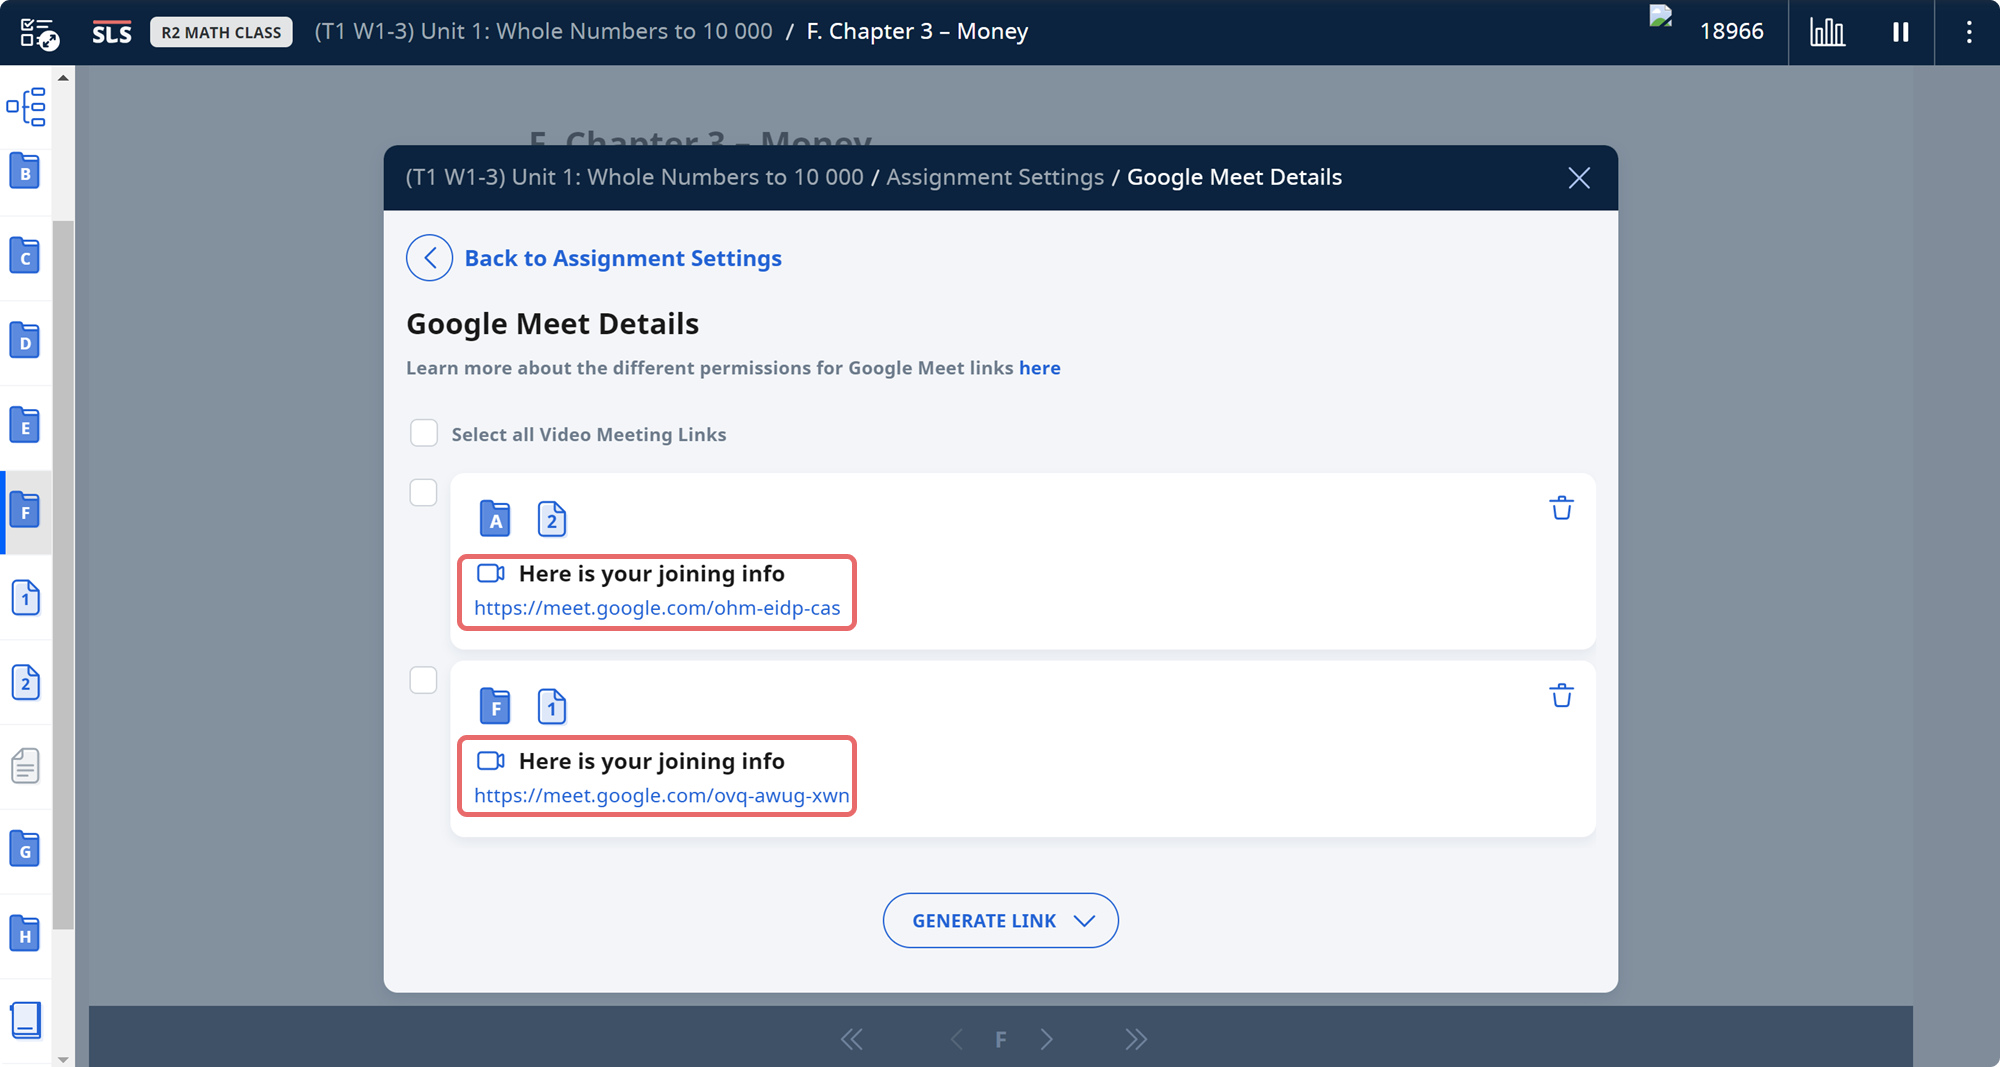Click the profile picture beside 18966
The image size is (2000, 1067).
coord(1661,18)
